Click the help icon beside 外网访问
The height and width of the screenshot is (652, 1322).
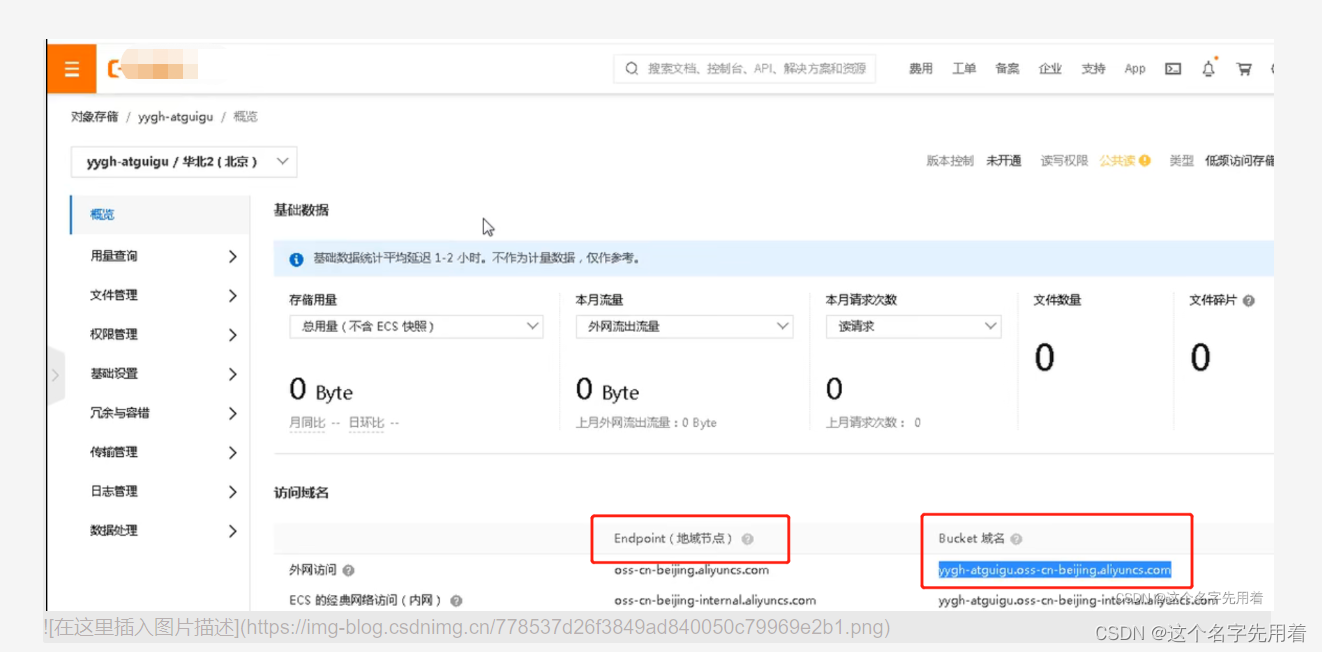point(348,571)
